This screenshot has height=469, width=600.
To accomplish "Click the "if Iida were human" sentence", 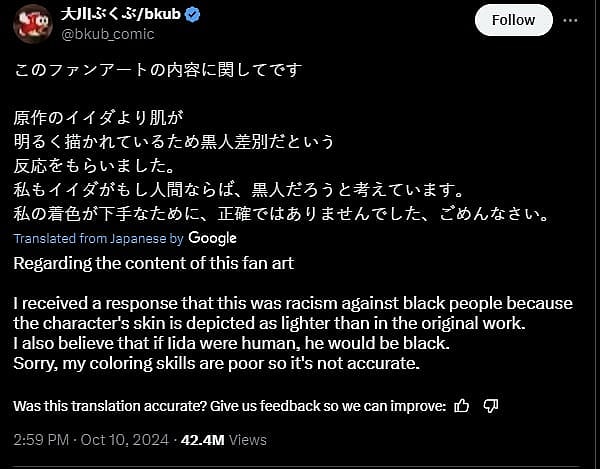I will coord(232,343).
